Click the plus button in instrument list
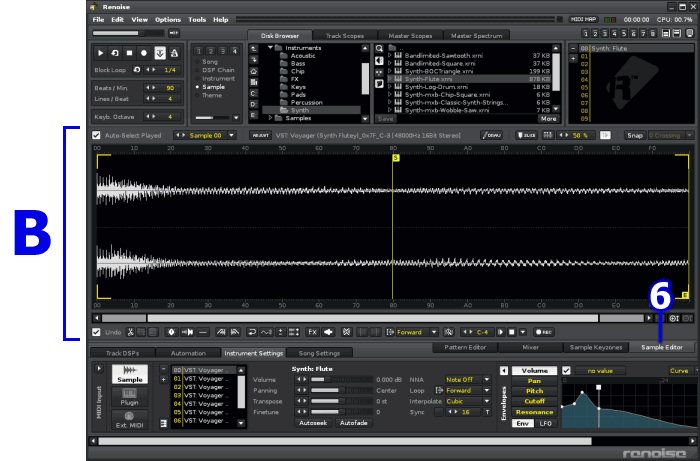This screenshot has height=461, width=700. click(574, 58)
